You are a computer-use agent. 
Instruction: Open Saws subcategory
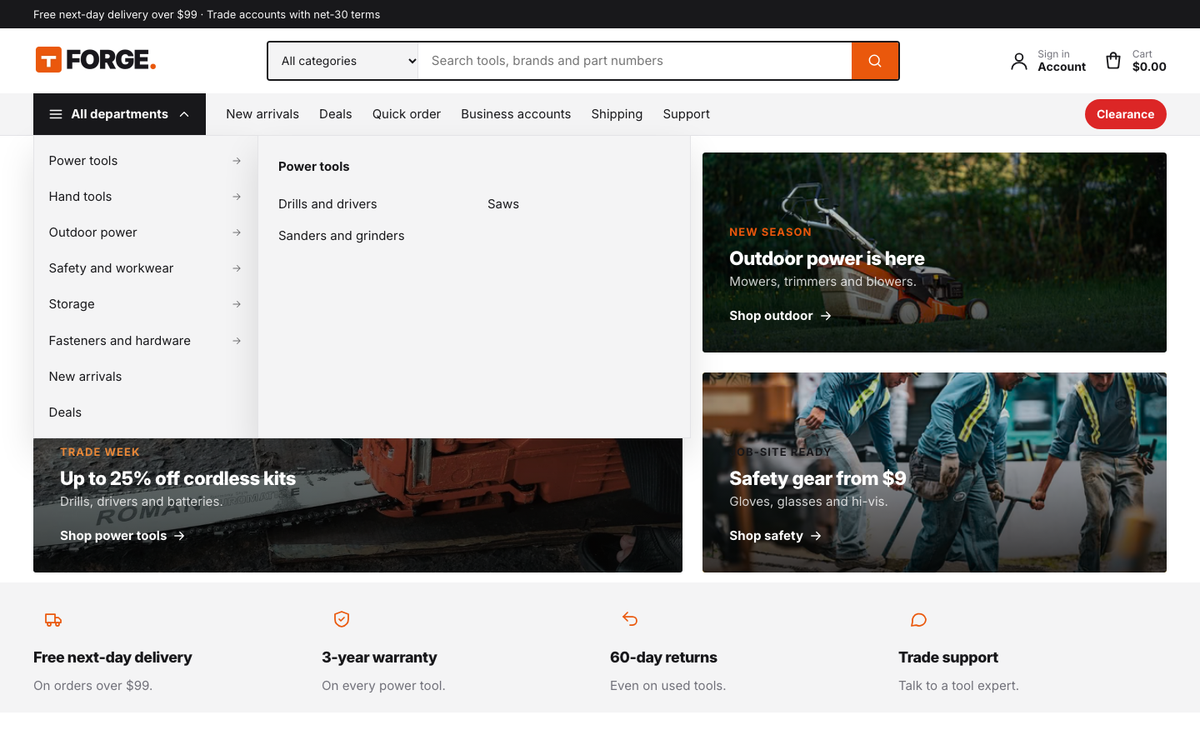coord(503,204)
